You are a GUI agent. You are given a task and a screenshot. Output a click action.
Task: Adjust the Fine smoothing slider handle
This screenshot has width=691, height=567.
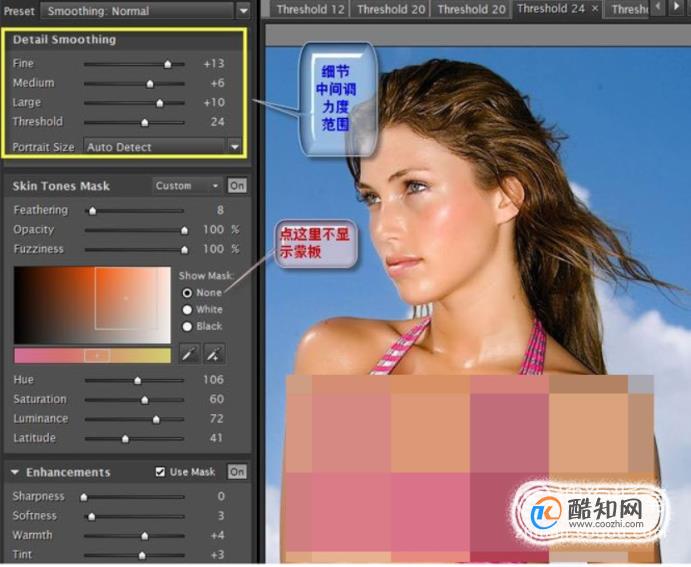tap(168, 64)
